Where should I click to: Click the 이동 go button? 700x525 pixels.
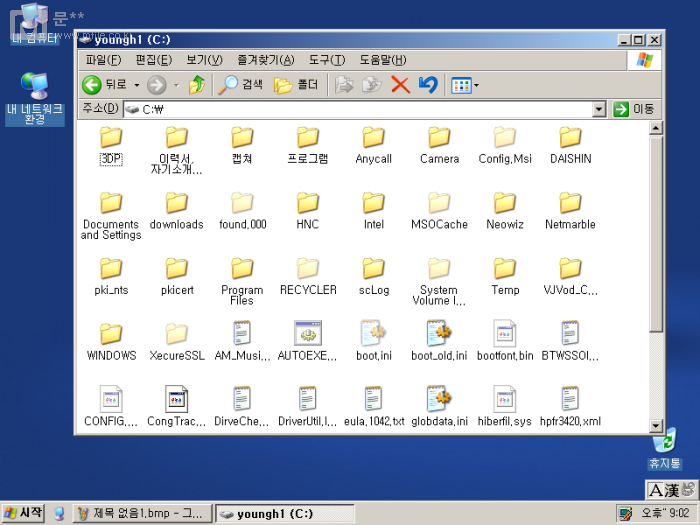pyautogui.click(x=634, y=109)
